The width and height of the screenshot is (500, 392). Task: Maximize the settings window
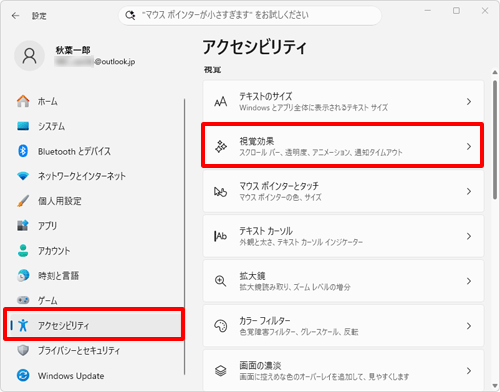click(x=456, y=11)
